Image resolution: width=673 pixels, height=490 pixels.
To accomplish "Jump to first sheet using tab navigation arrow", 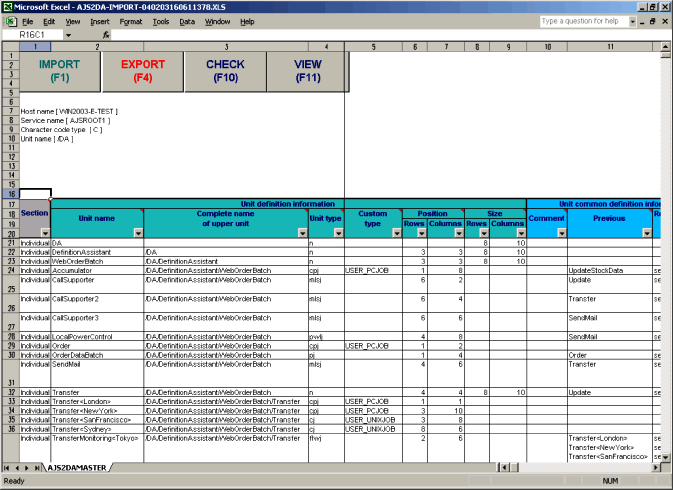I will tap(7, 467).
